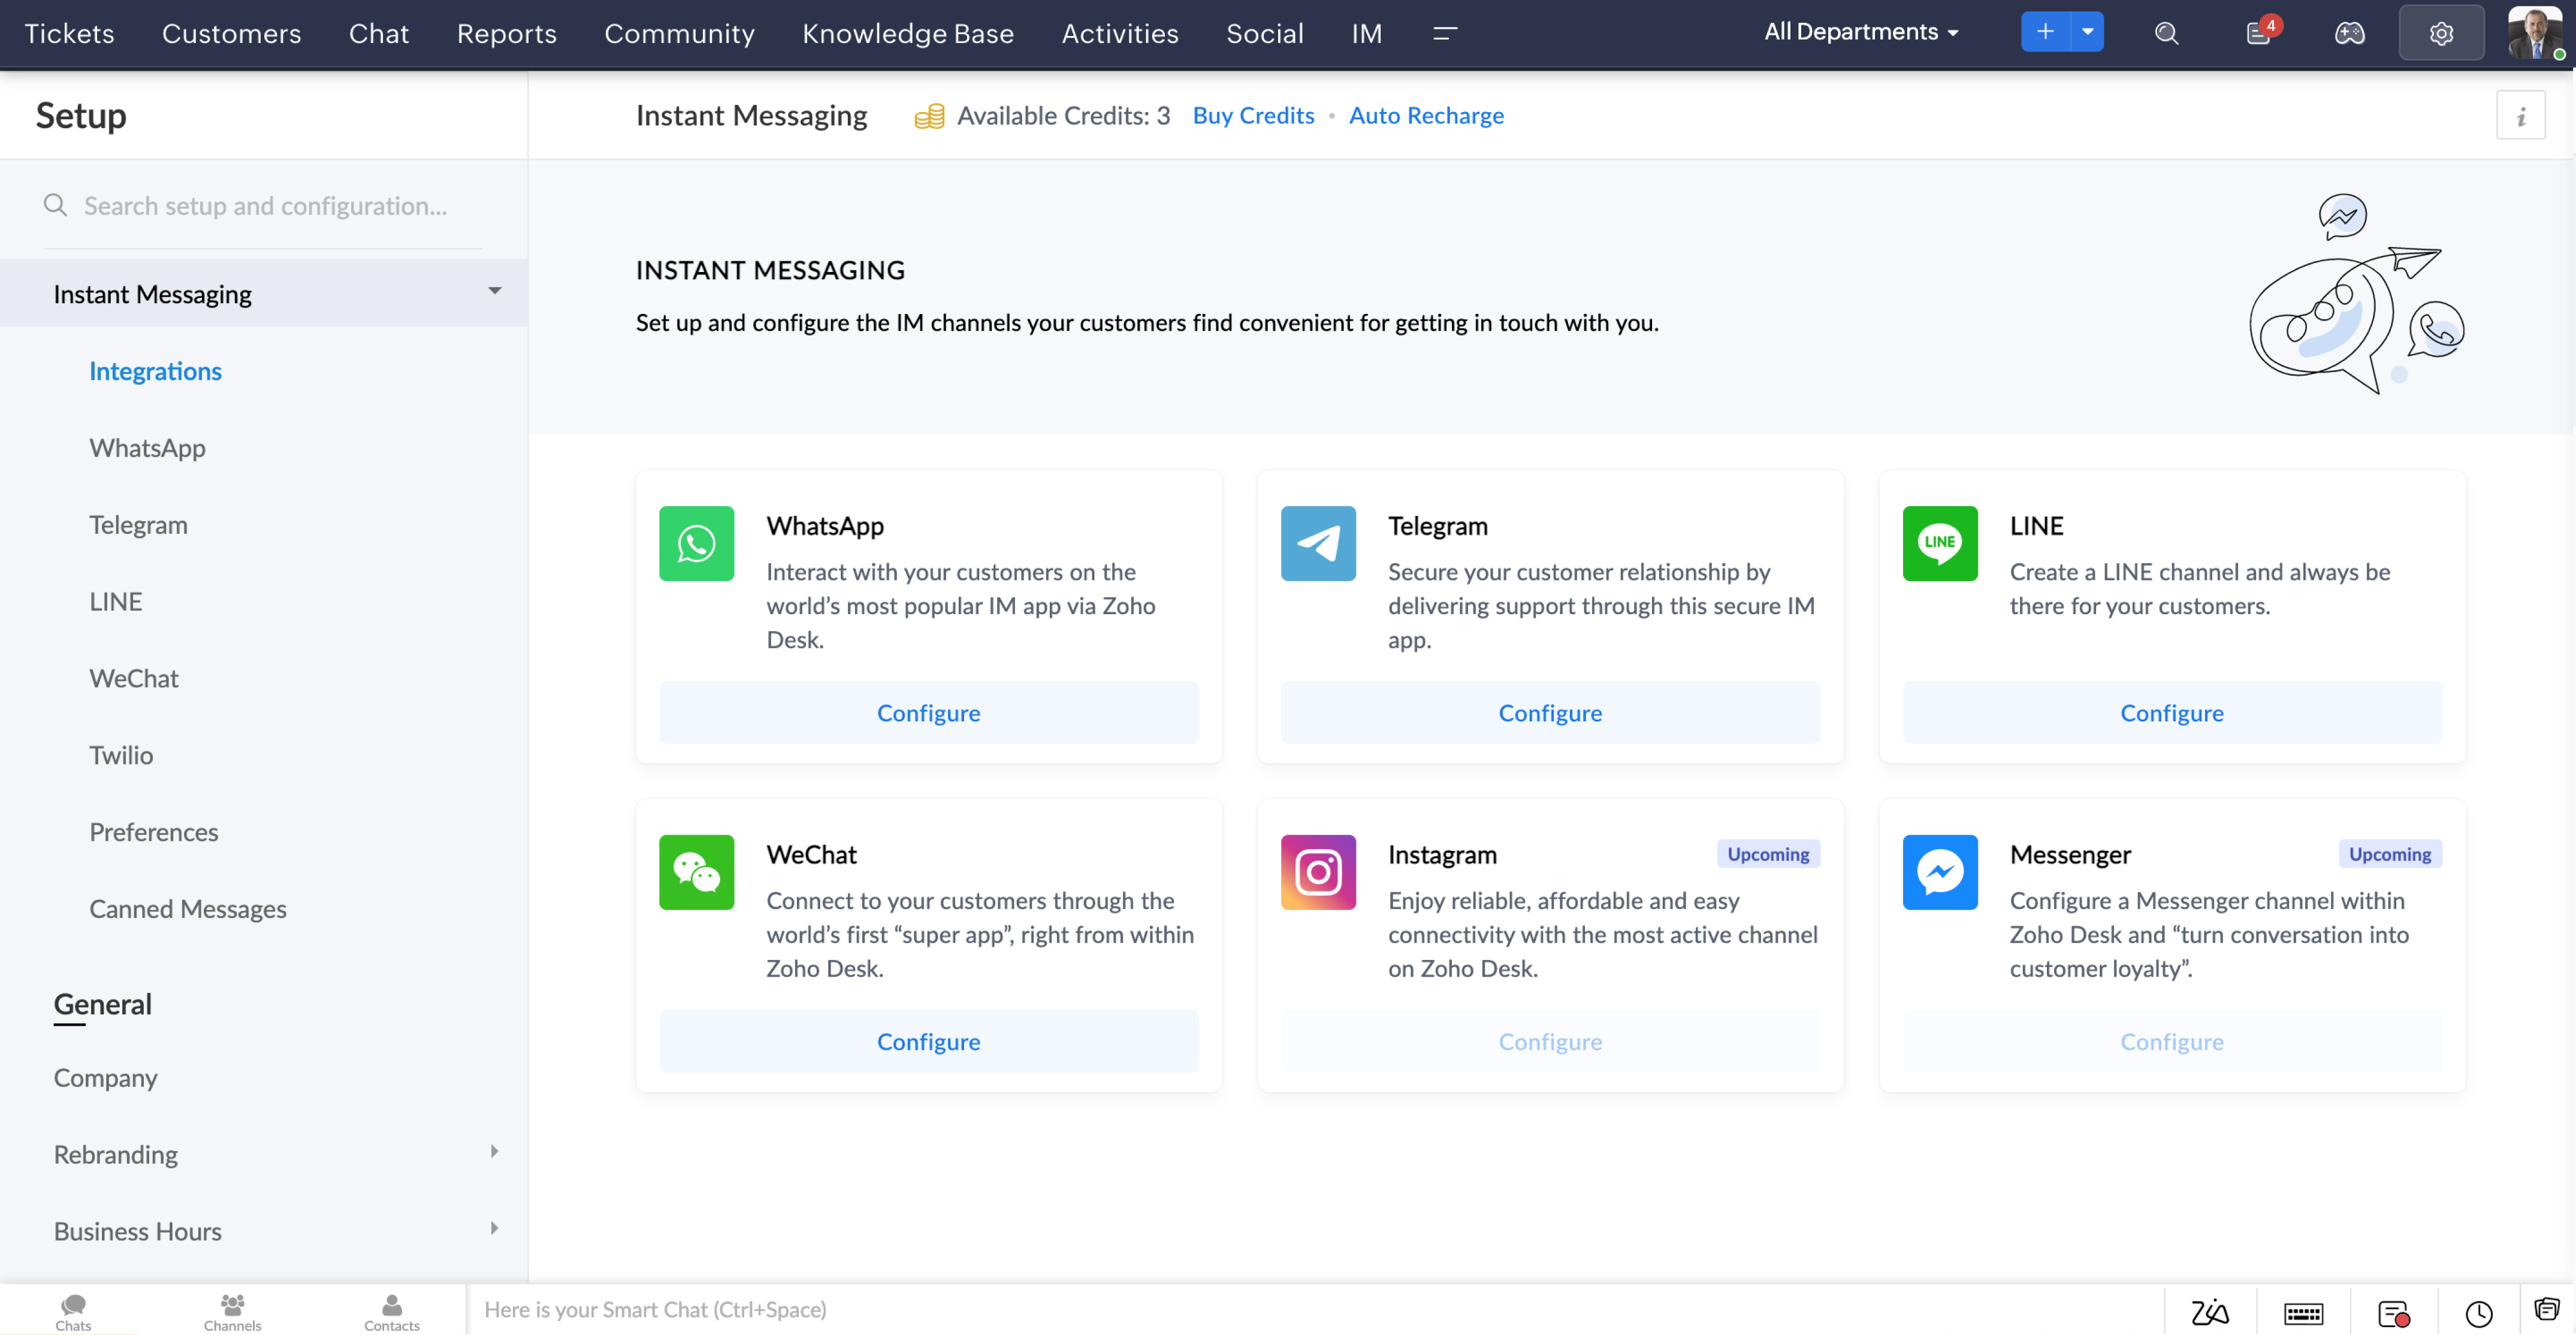
Task: Open the search magnifier in top bar
Action: click(x=2166, y=33)
